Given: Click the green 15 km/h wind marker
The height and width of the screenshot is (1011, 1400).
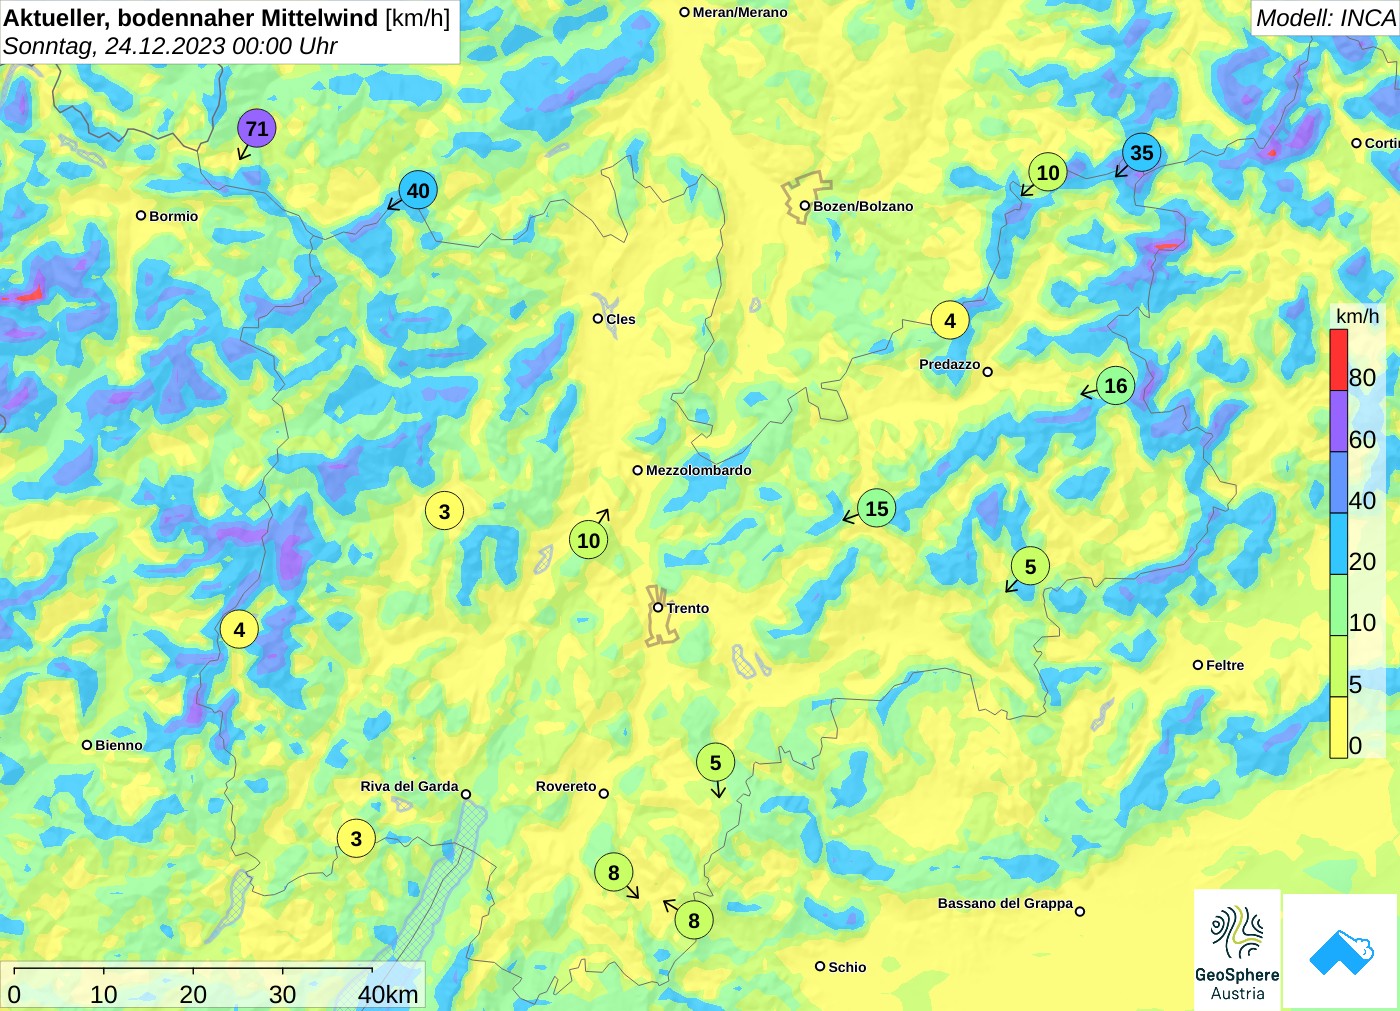Looking at the screenshot, I should pos(877,509).
